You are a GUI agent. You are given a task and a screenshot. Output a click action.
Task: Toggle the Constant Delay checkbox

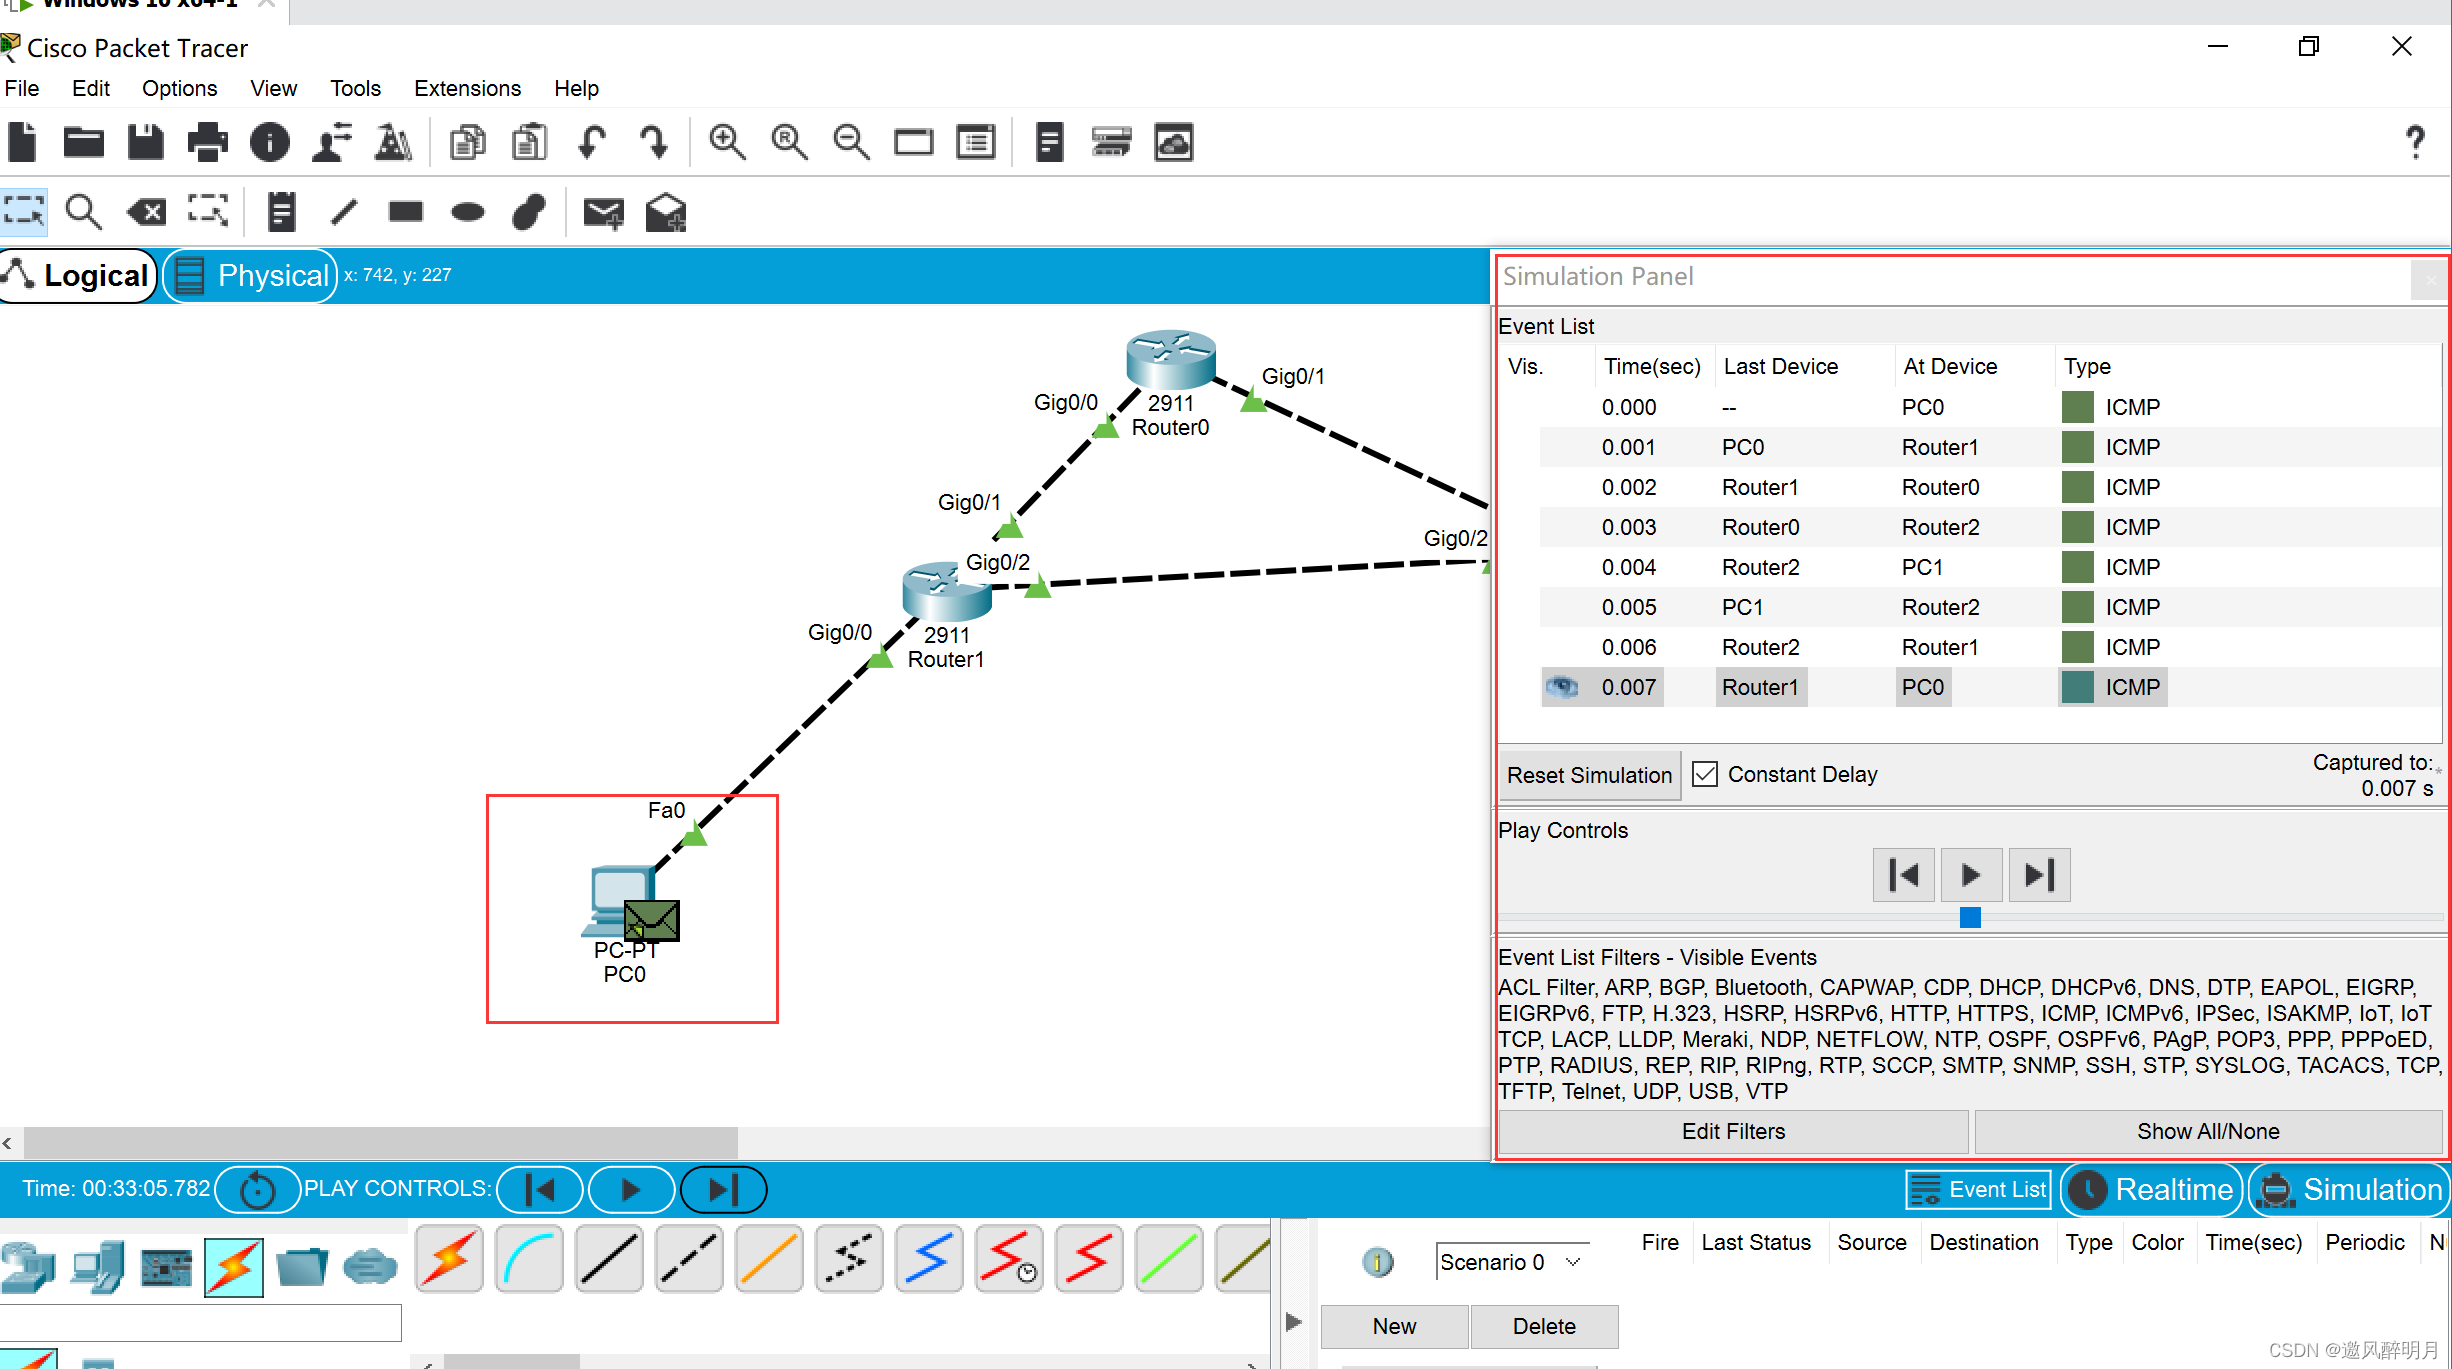[x=1705, y=774]
